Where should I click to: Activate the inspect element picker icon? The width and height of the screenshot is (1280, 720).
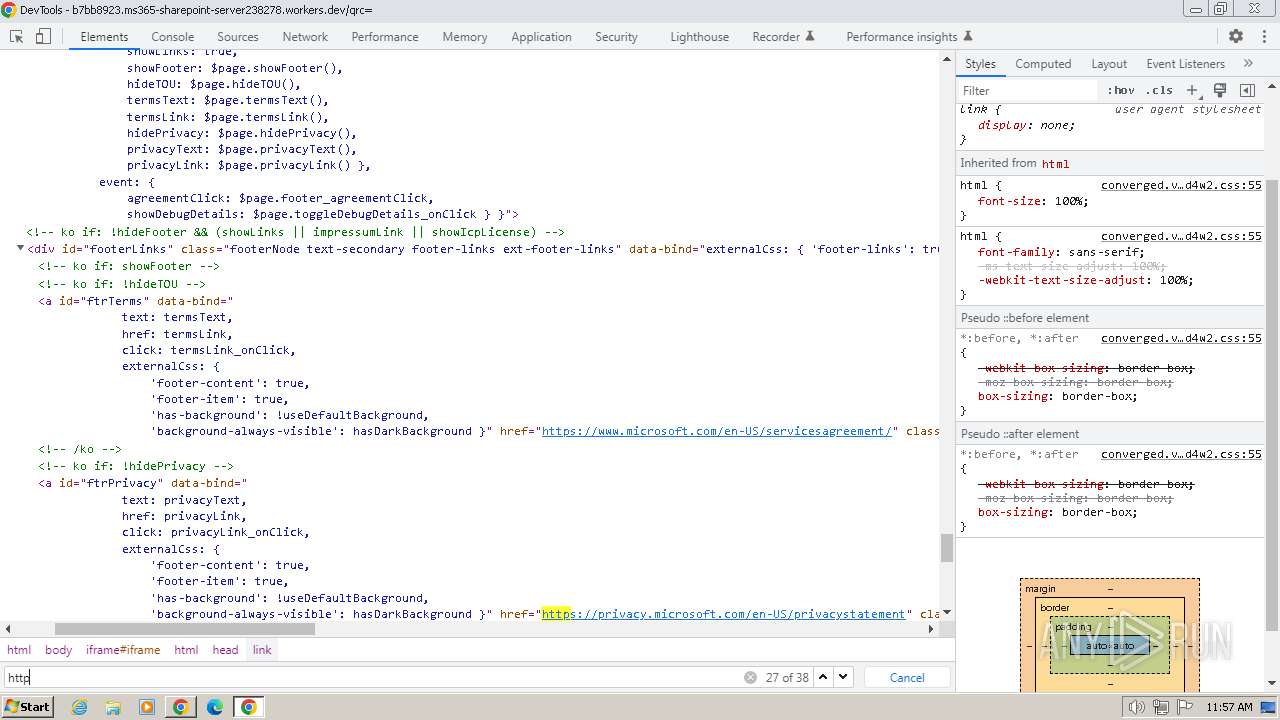[x=17, y=36]
